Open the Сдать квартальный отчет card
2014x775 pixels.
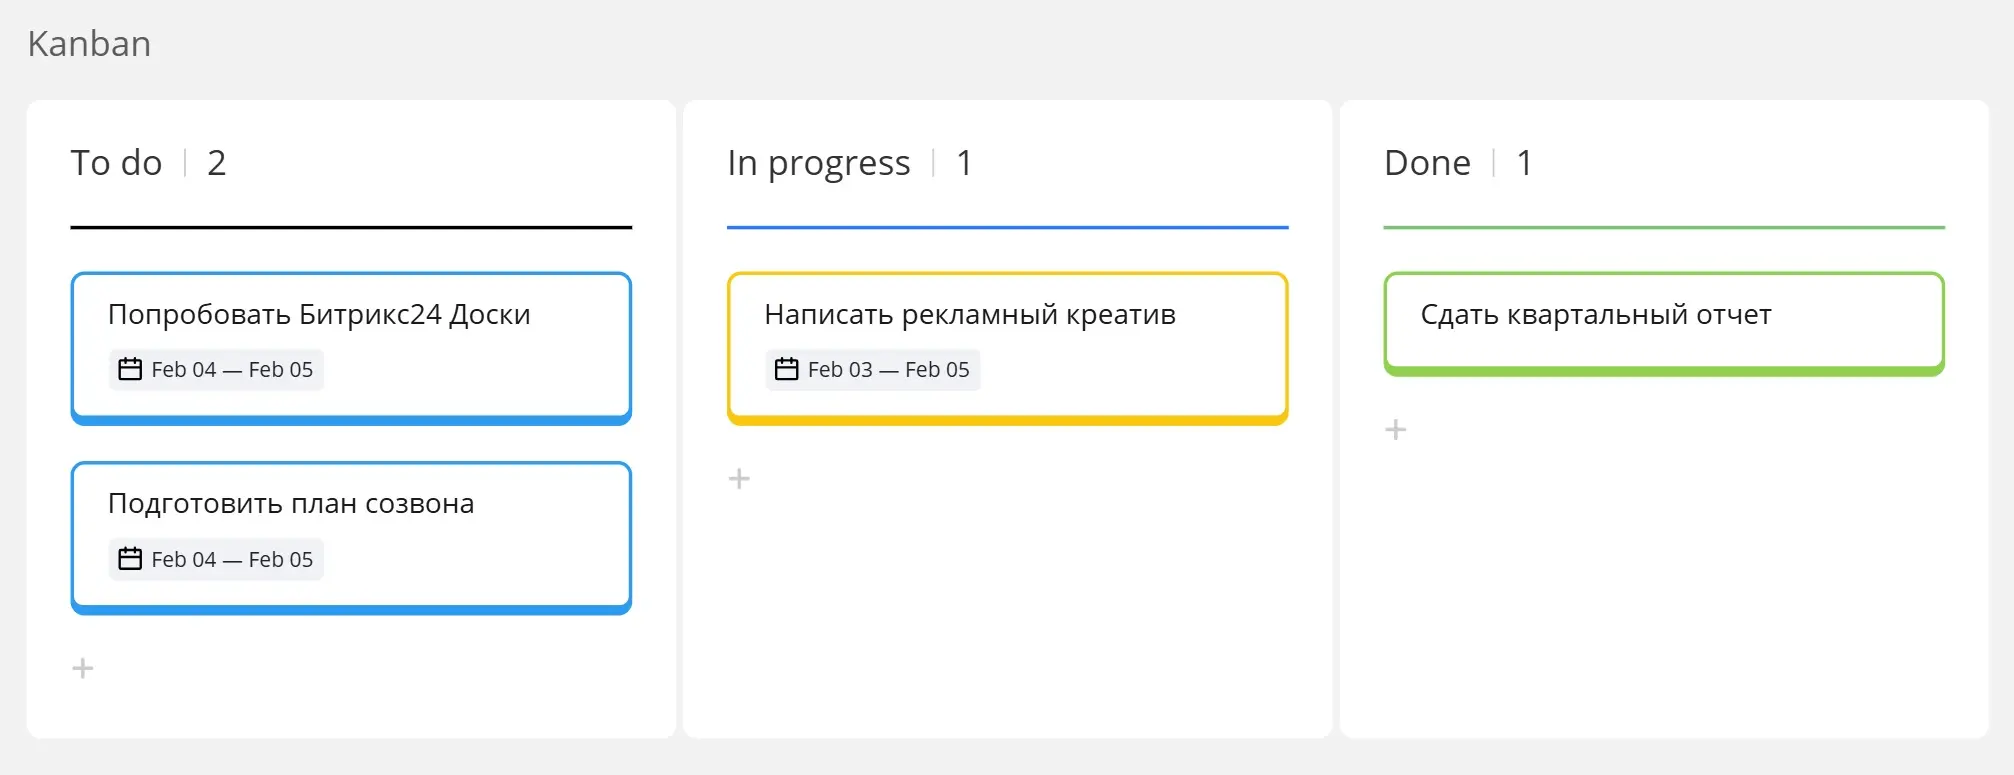click(x=1664, y=324)
